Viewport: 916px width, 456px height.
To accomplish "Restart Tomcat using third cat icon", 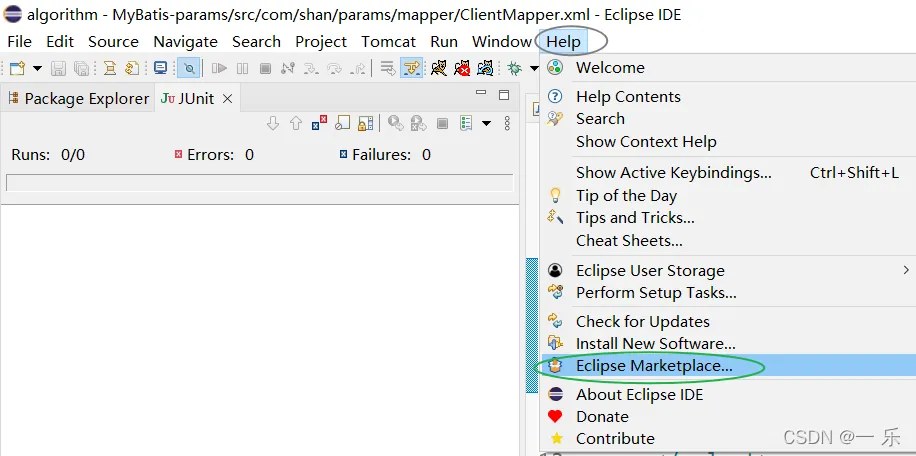I will [485, 68].
